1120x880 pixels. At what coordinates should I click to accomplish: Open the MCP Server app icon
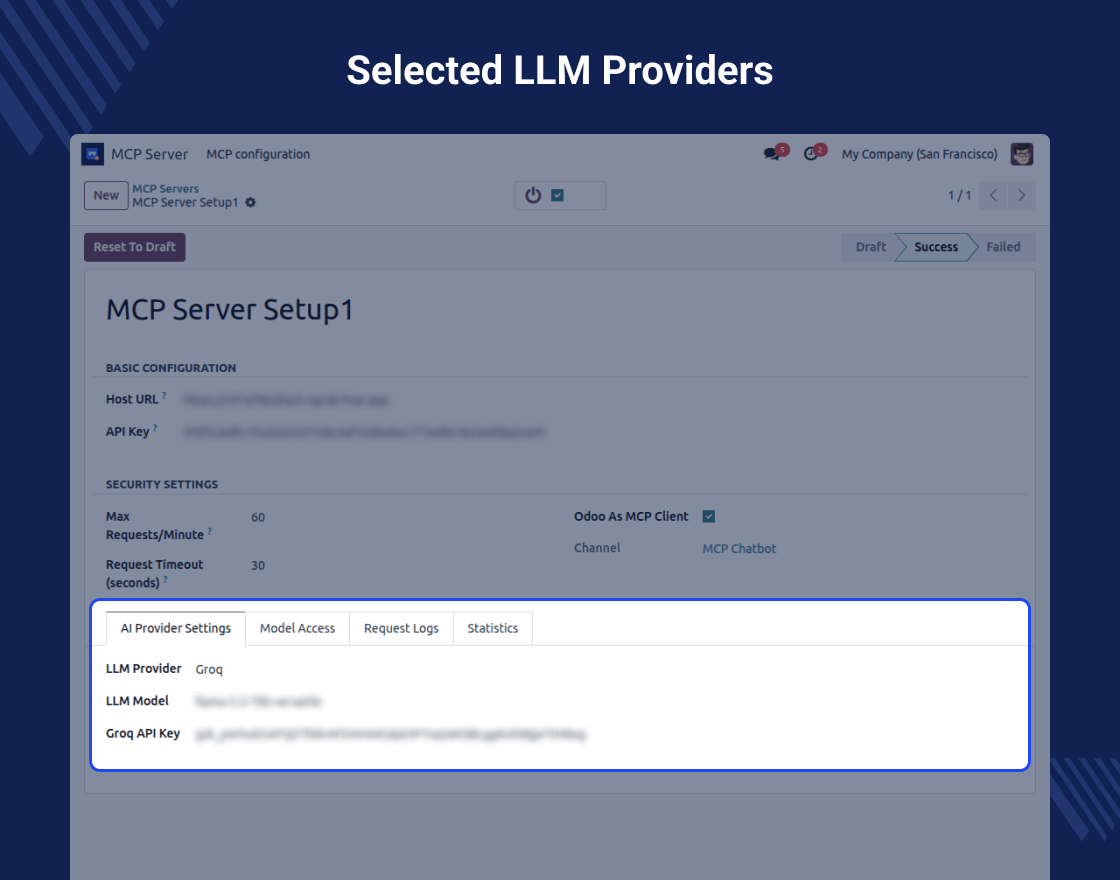(93, 154)
